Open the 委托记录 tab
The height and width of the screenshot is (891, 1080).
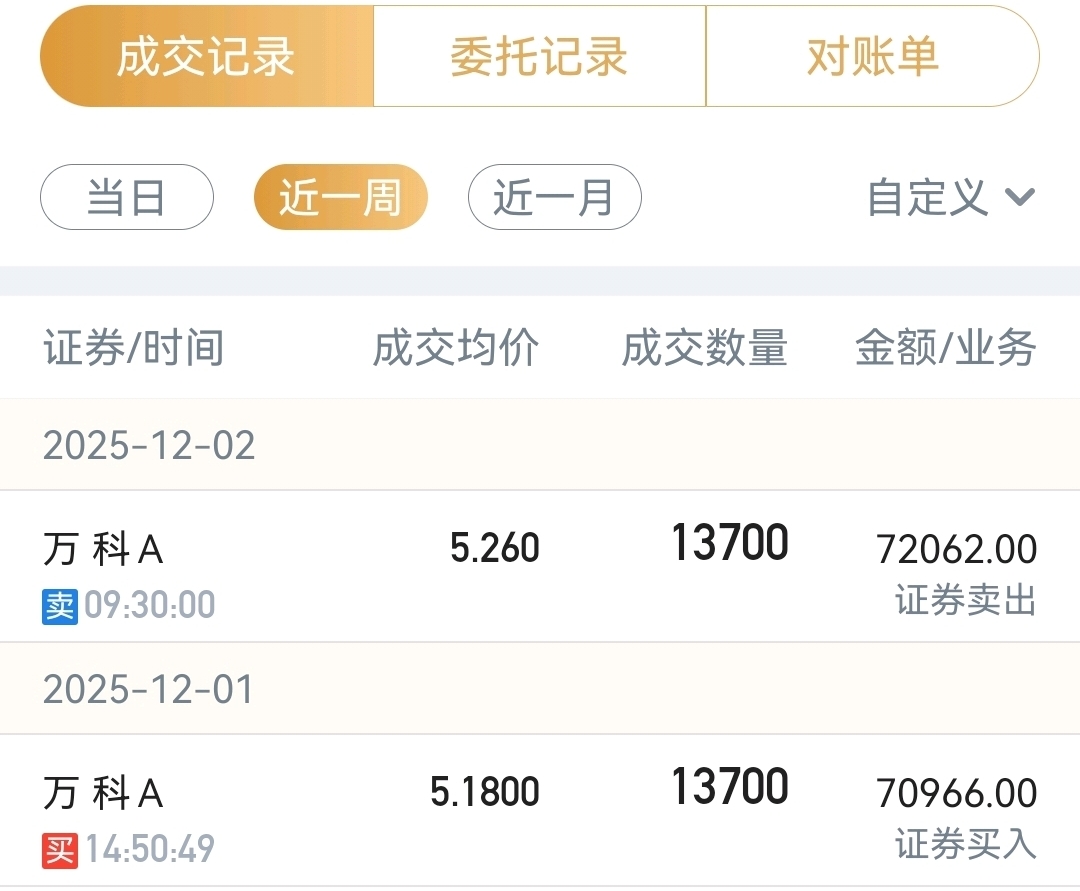point(539,57)
